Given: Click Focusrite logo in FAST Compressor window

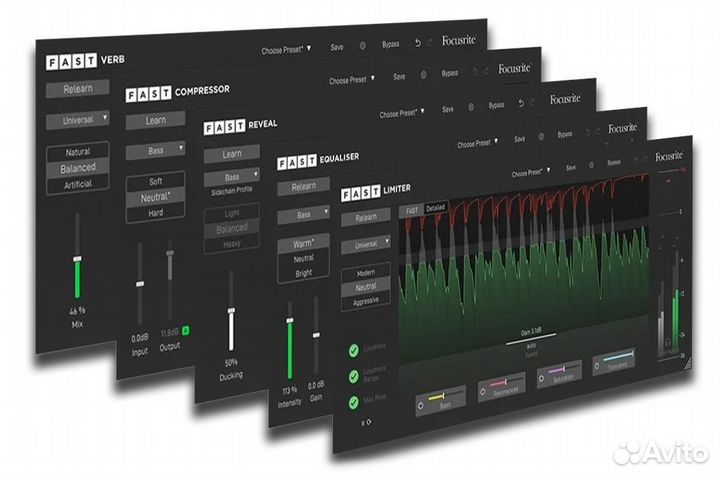Looking at the screenshot, I should coord(514,68).
